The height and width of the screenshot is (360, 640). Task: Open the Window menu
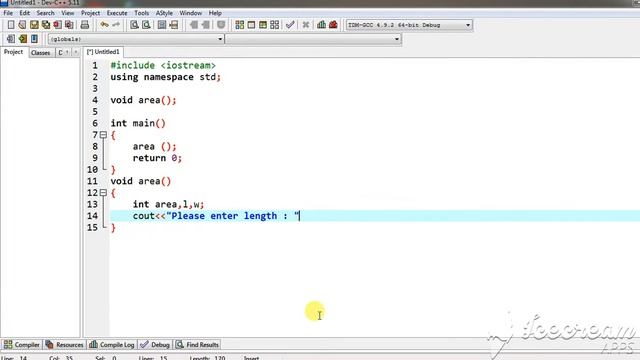coord(191,13)
